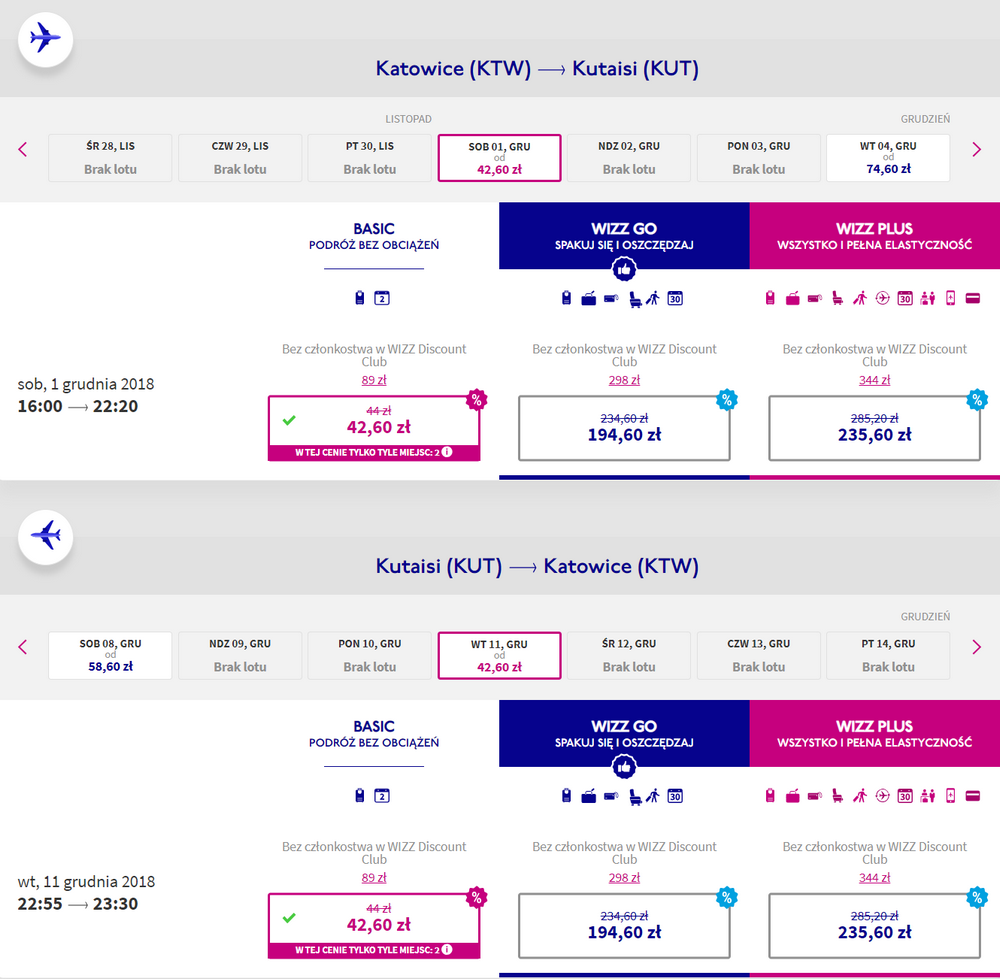Click the return flight airplane icon
Image resolution: width=1000 pixels, height=979 pixels.
point(45,536)
